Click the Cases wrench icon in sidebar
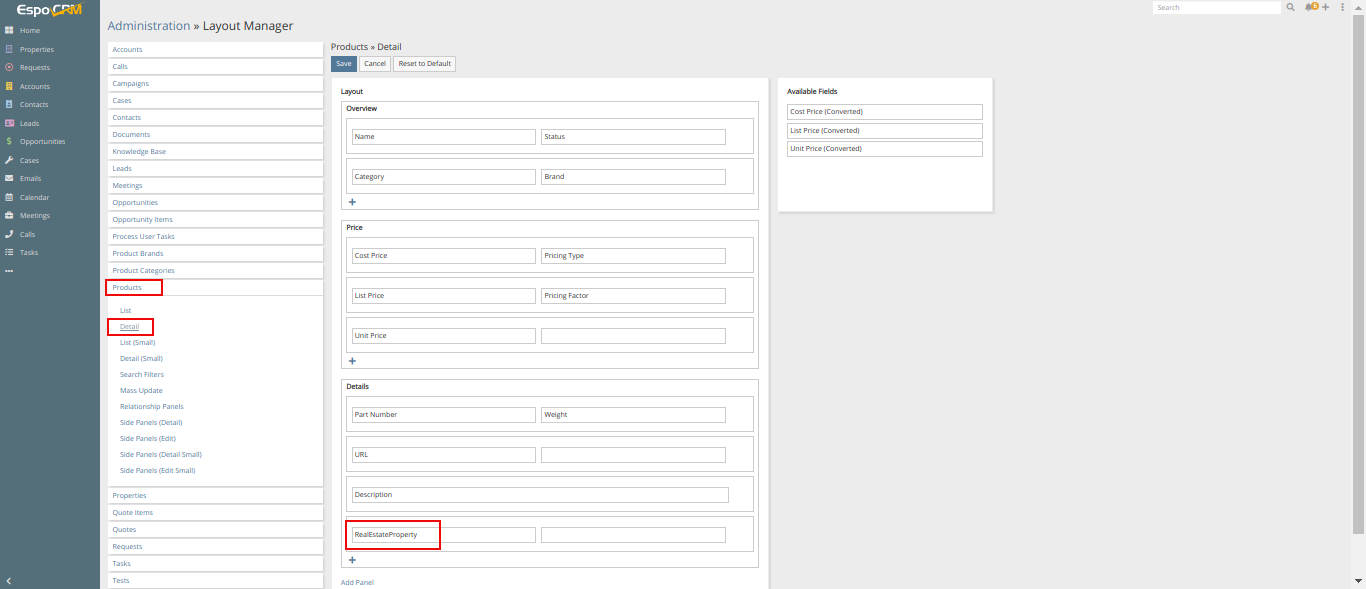The width and height of the screenshot is (1366, 589). tap(9, 160)
